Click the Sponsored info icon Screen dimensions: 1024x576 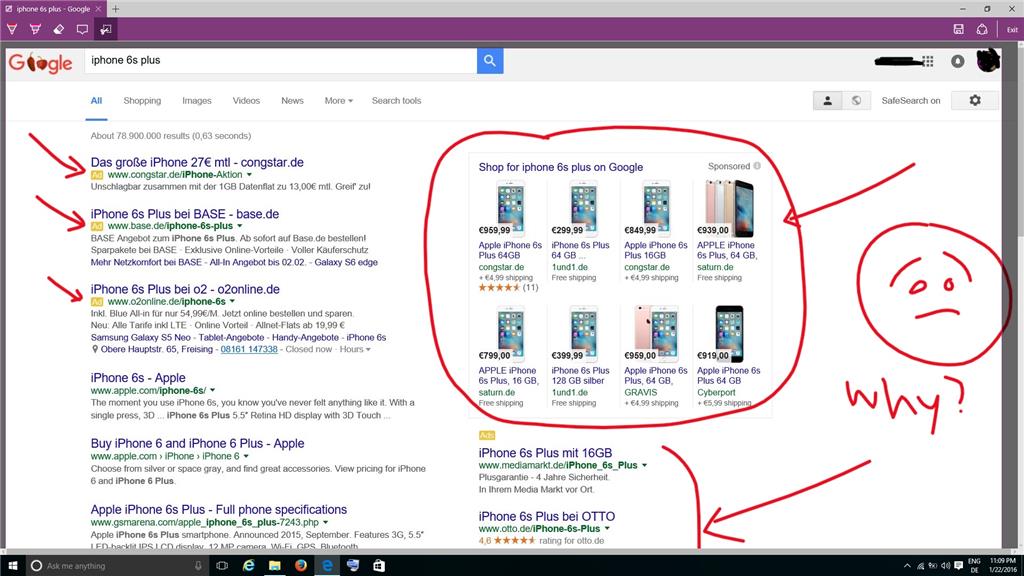coord(757,166)
